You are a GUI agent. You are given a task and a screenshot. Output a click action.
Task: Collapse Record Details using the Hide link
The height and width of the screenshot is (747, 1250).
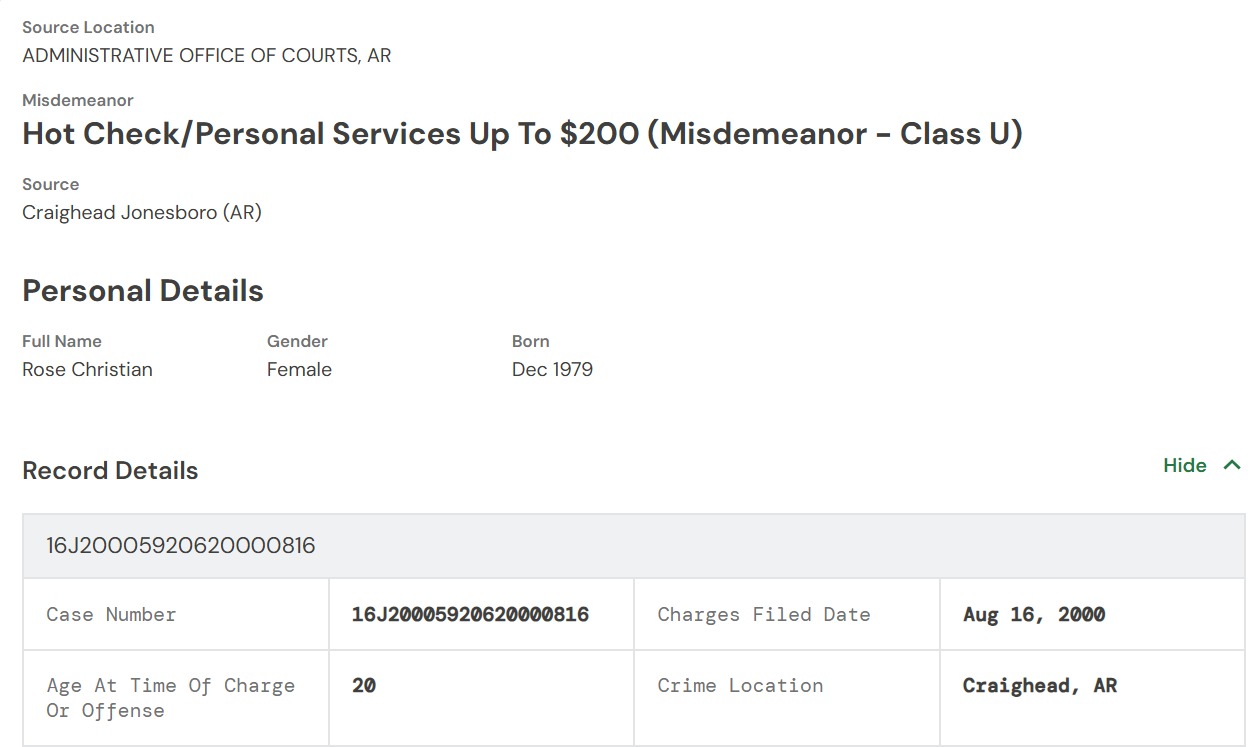pyautogui.click(x=1185, y=465)
